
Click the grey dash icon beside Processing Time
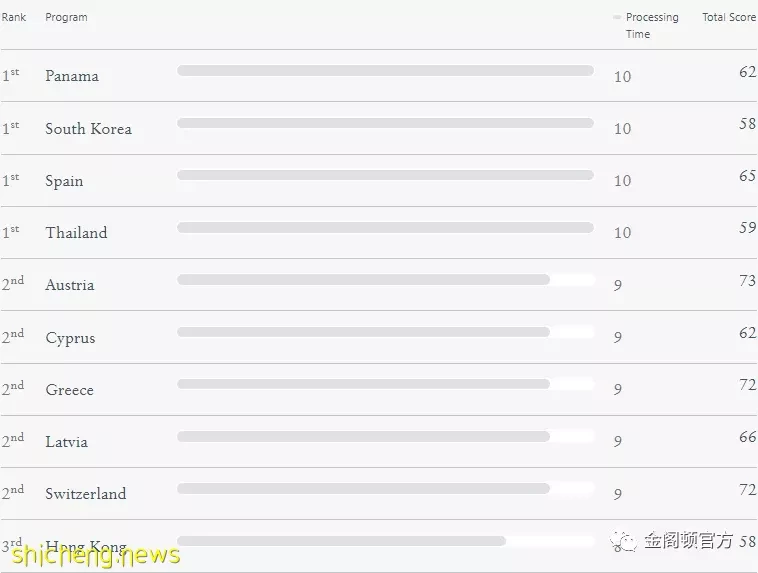617,17
